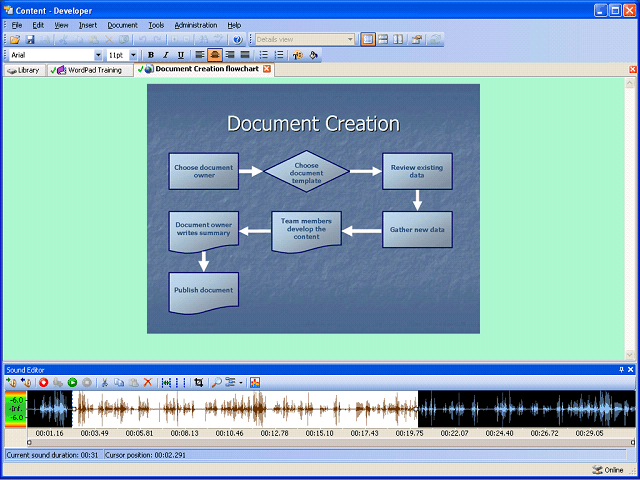Click the timeline marker at 00:10.46
Image resolution: width=640 pixels, height=480 pixels.
pos(229,433)
